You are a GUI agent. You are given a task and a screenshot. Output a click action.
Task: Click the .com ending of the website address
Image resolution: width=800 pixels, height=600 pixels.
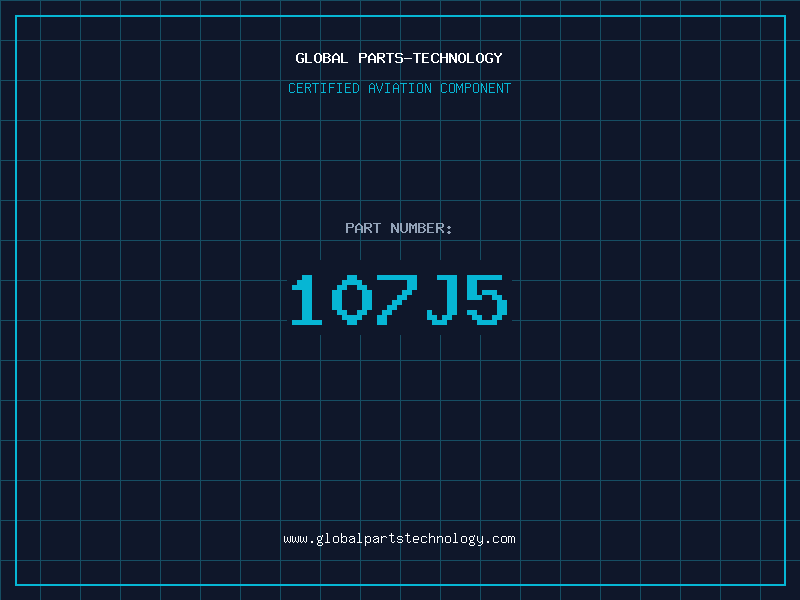[500, 539]
